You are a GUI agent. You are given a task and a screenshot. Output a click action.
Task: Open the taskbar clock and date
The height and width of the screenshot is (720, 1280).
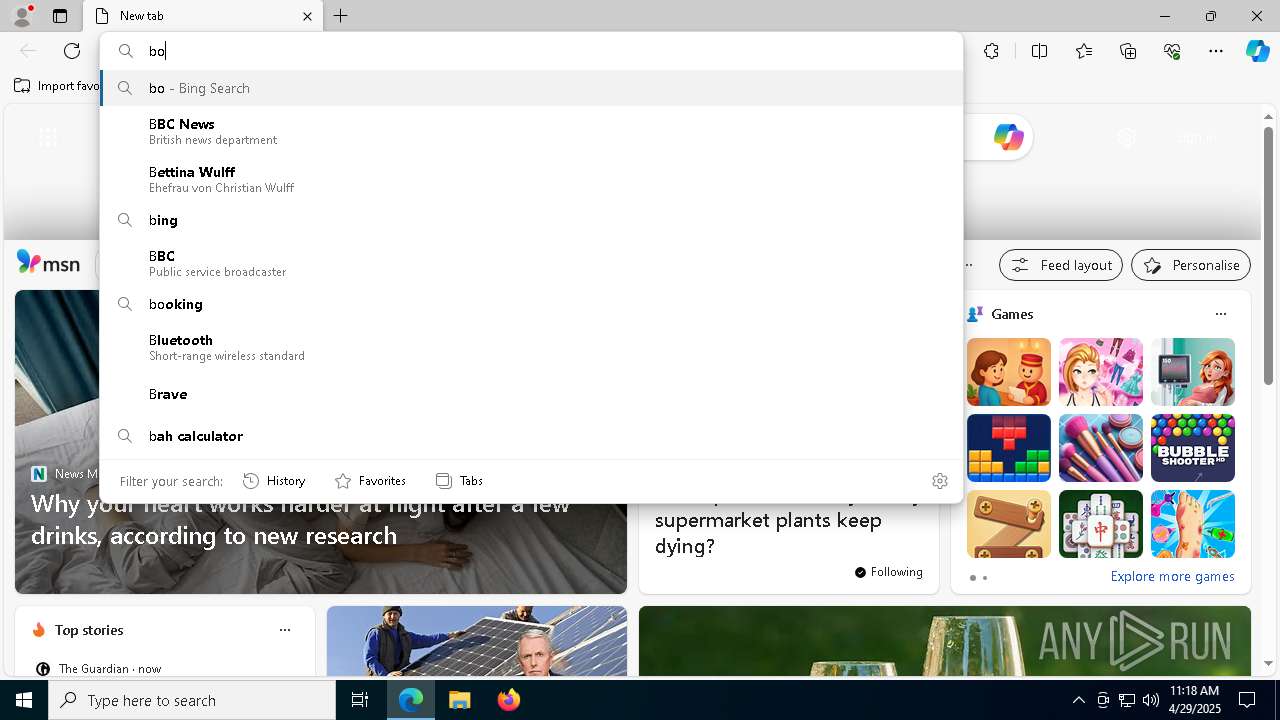[1194, 700]
